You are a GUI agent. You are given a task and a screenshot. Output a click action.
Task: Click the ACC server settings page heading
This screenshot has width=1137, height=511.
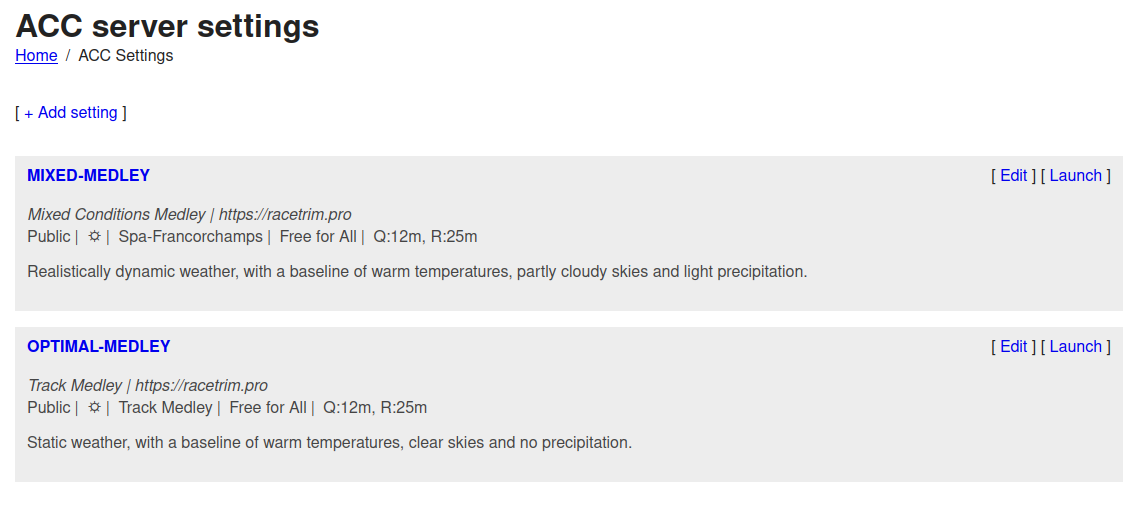(x=168, y=26)
